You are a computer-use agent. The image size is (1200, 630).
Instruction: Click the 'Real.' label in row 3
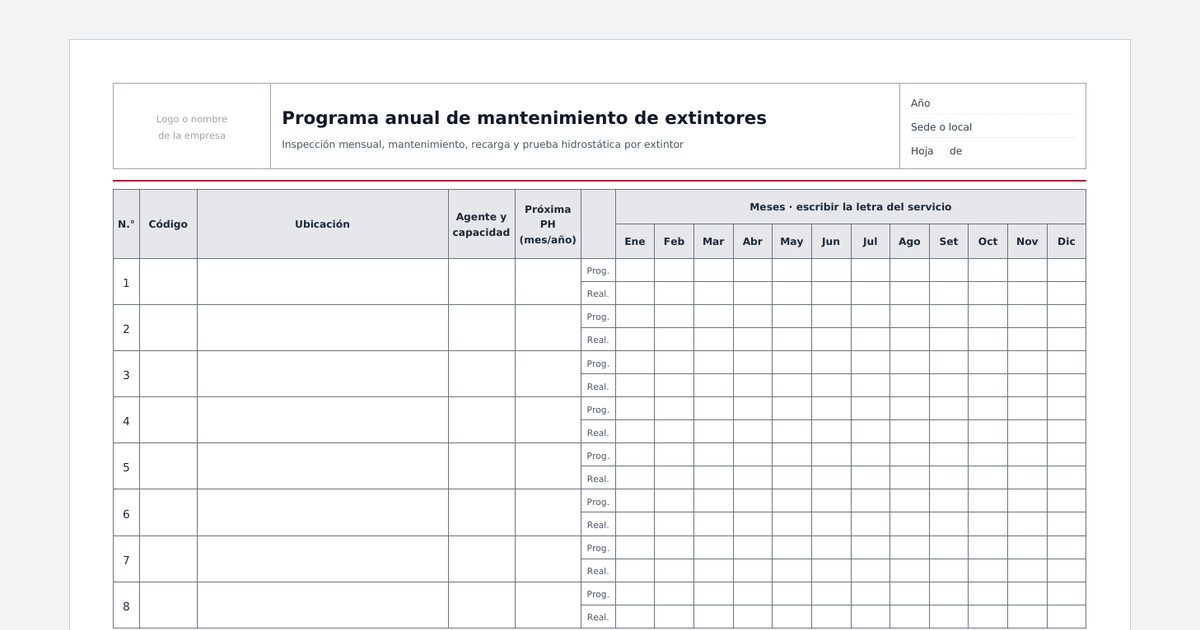click(598, 386)
